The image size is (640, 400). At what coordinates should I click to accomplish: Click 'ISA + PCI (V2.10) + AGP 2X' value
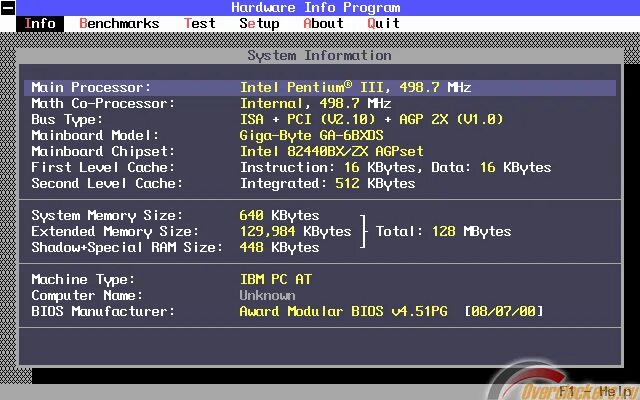pyautogui.click(x=371, y=119)
